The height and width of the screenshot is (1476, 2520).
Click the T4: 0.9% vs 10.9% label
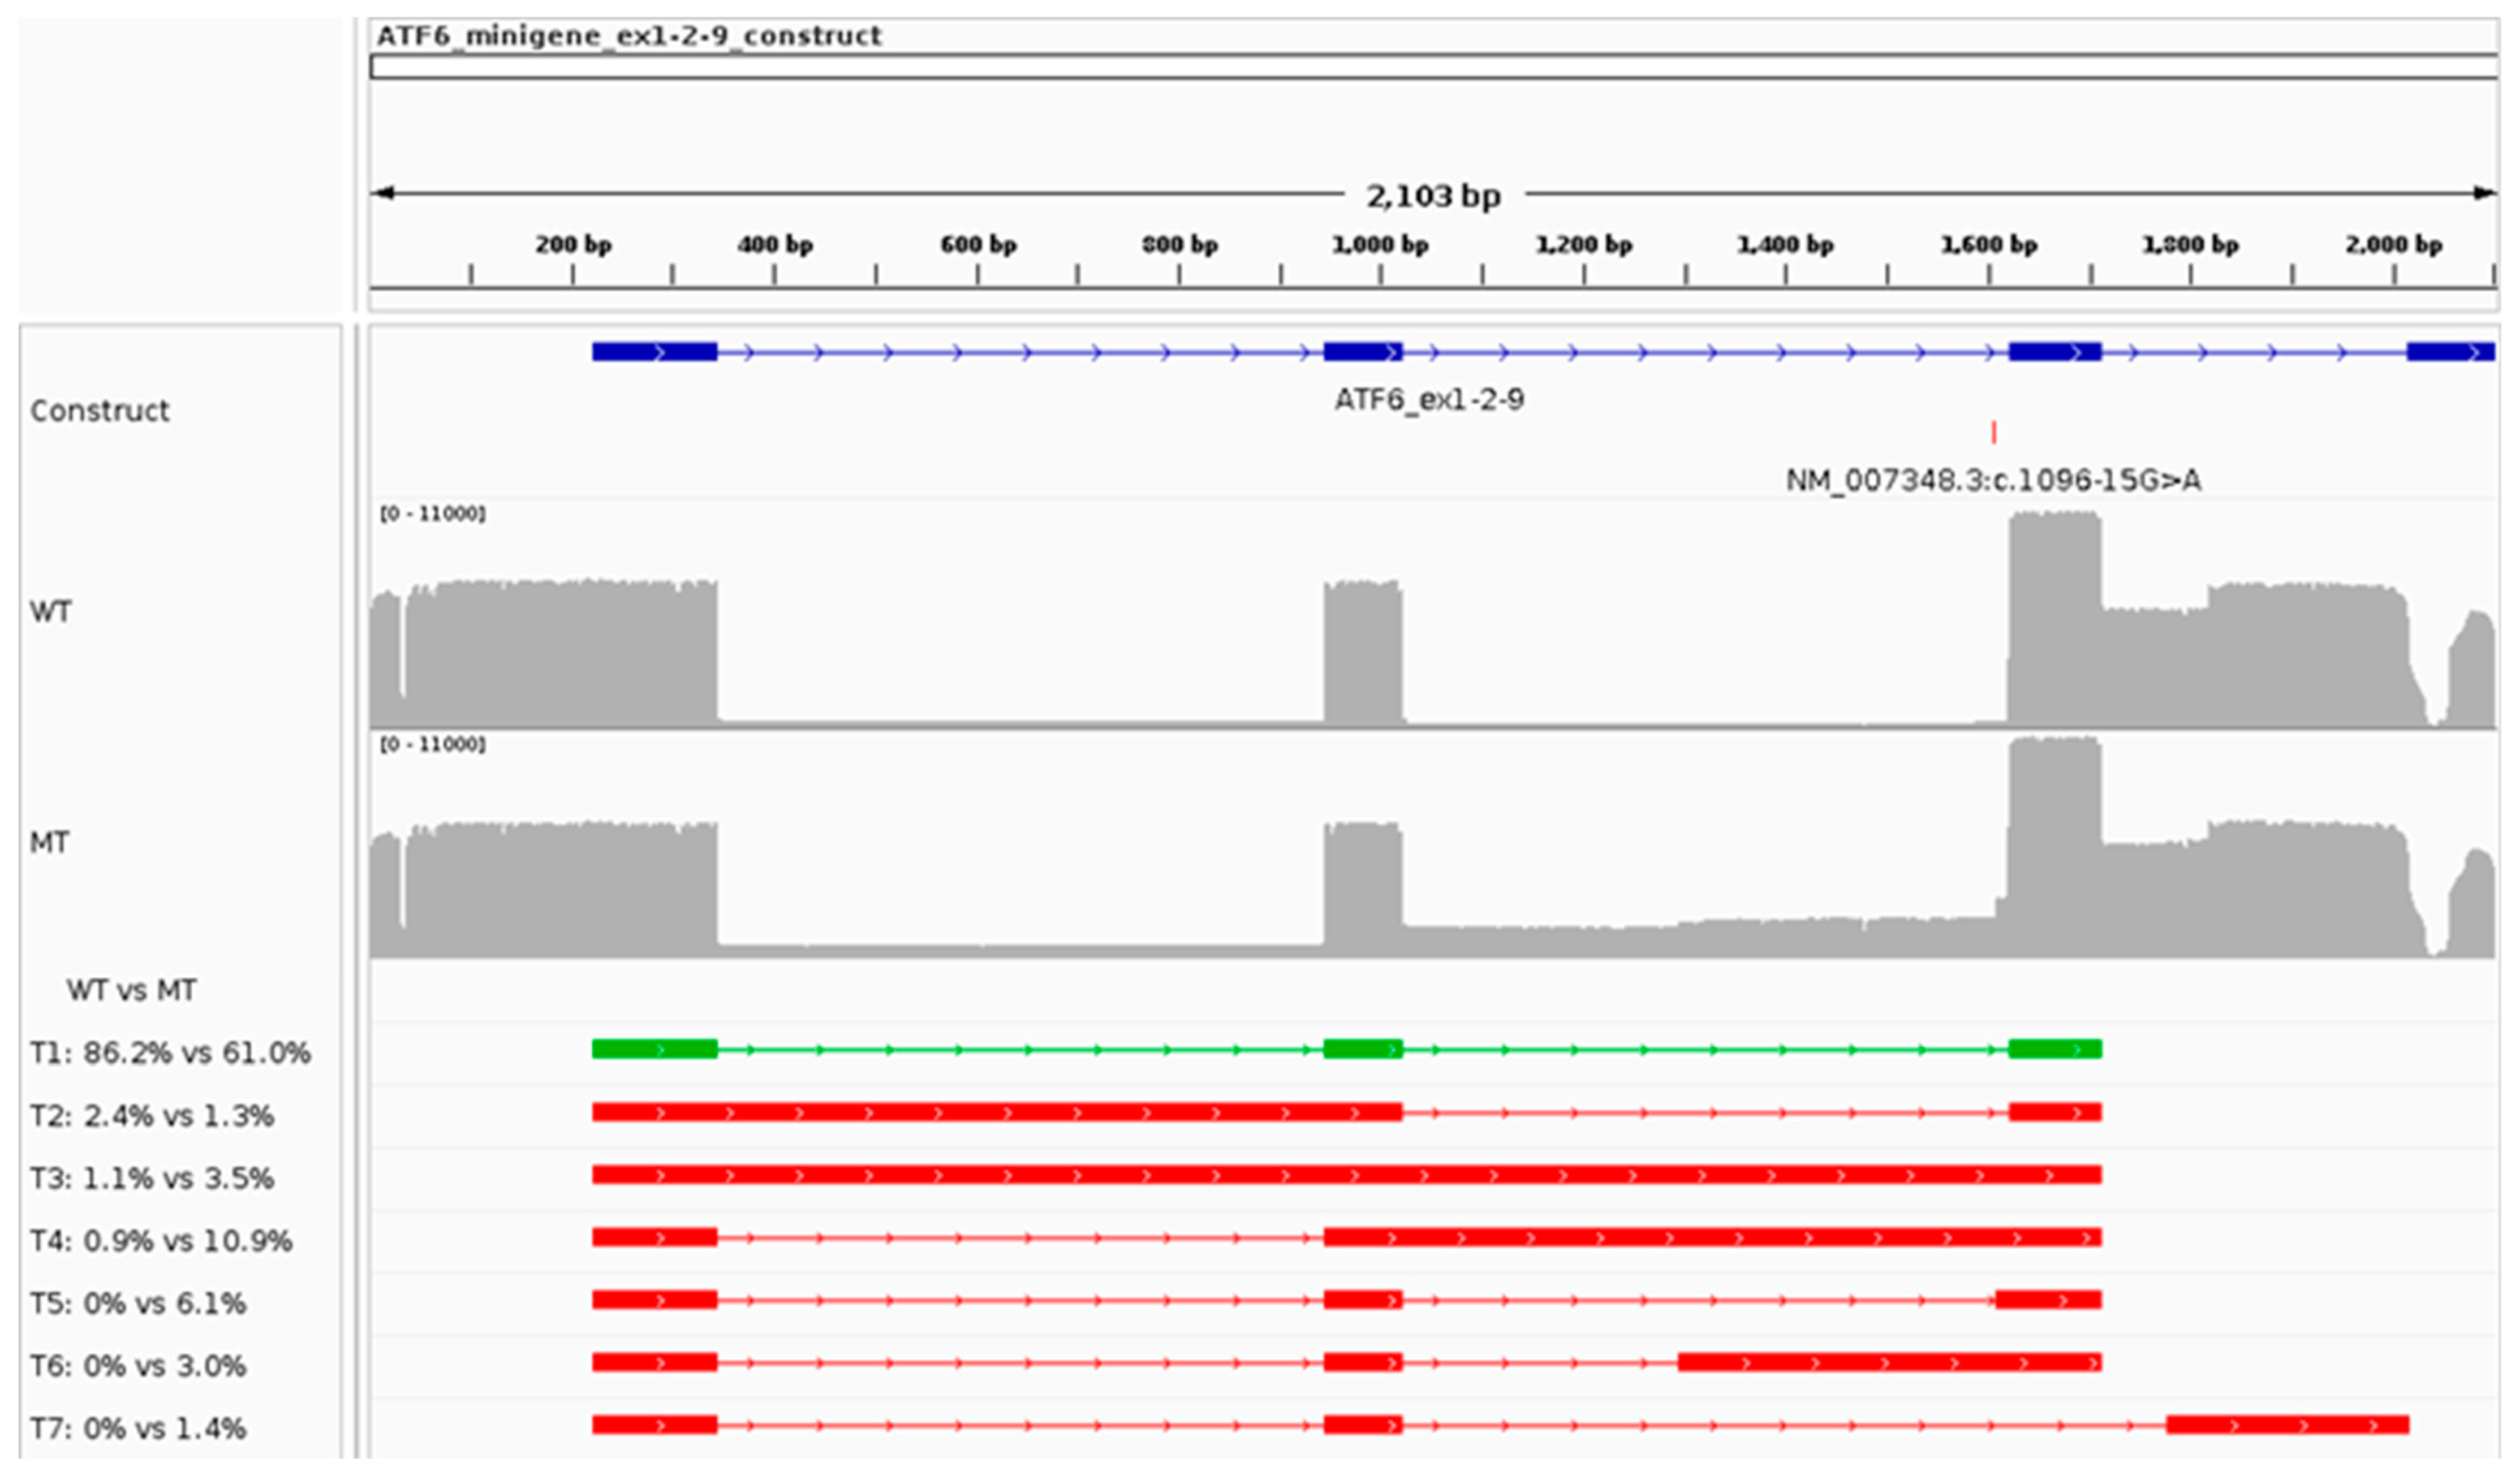pyautogui.click(x=161, y=1241)
